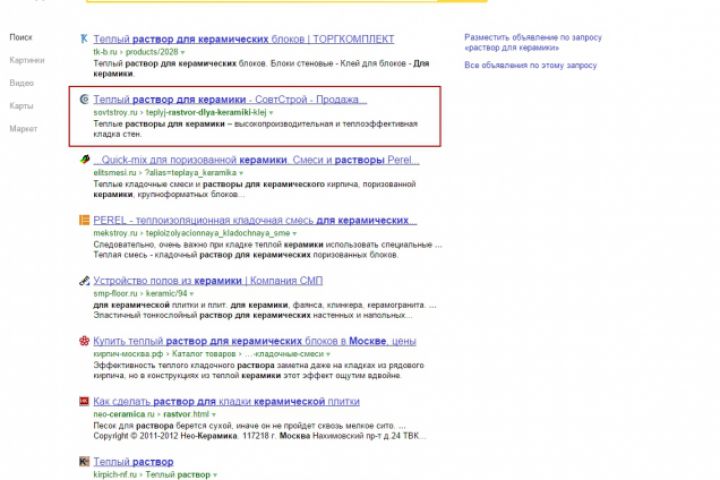Viewport: 720px width, 480px height.
Task: Click 'products/2028' URL path link
Action: click(152, 52)
